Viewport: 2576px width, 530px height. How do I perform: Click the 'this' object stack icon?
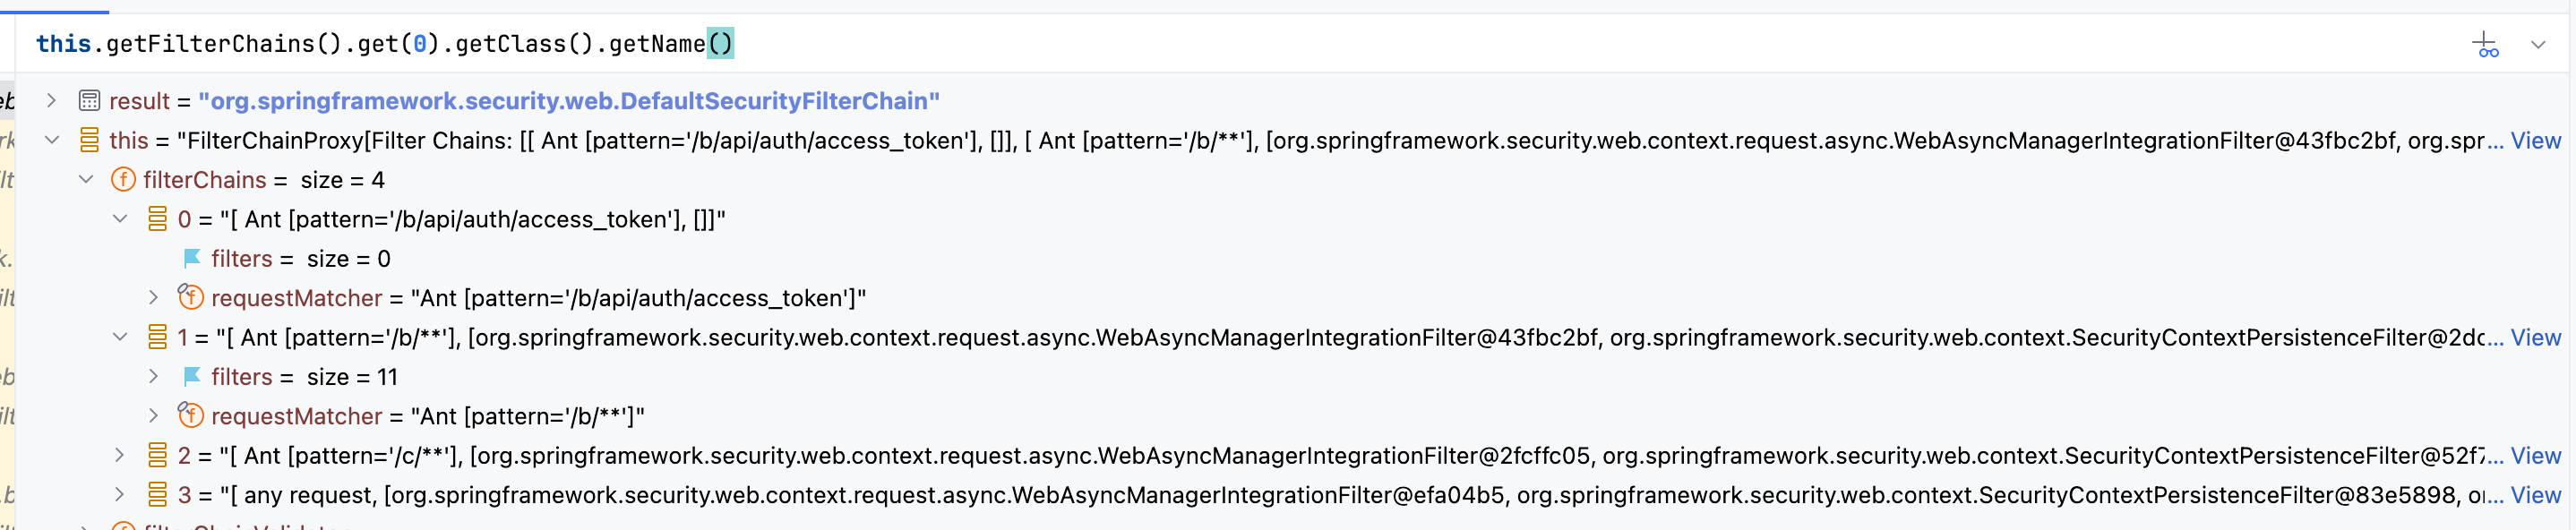(89, 140)
